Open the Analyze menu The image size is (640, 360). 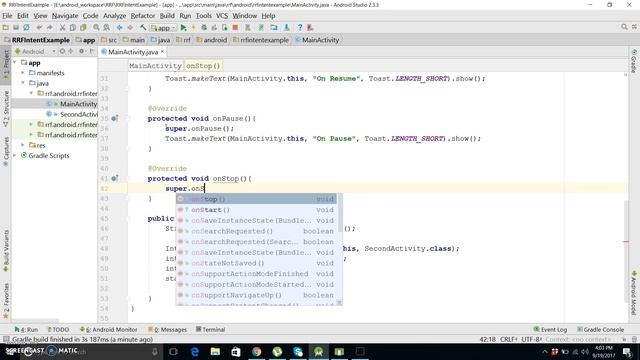point(114,16)
